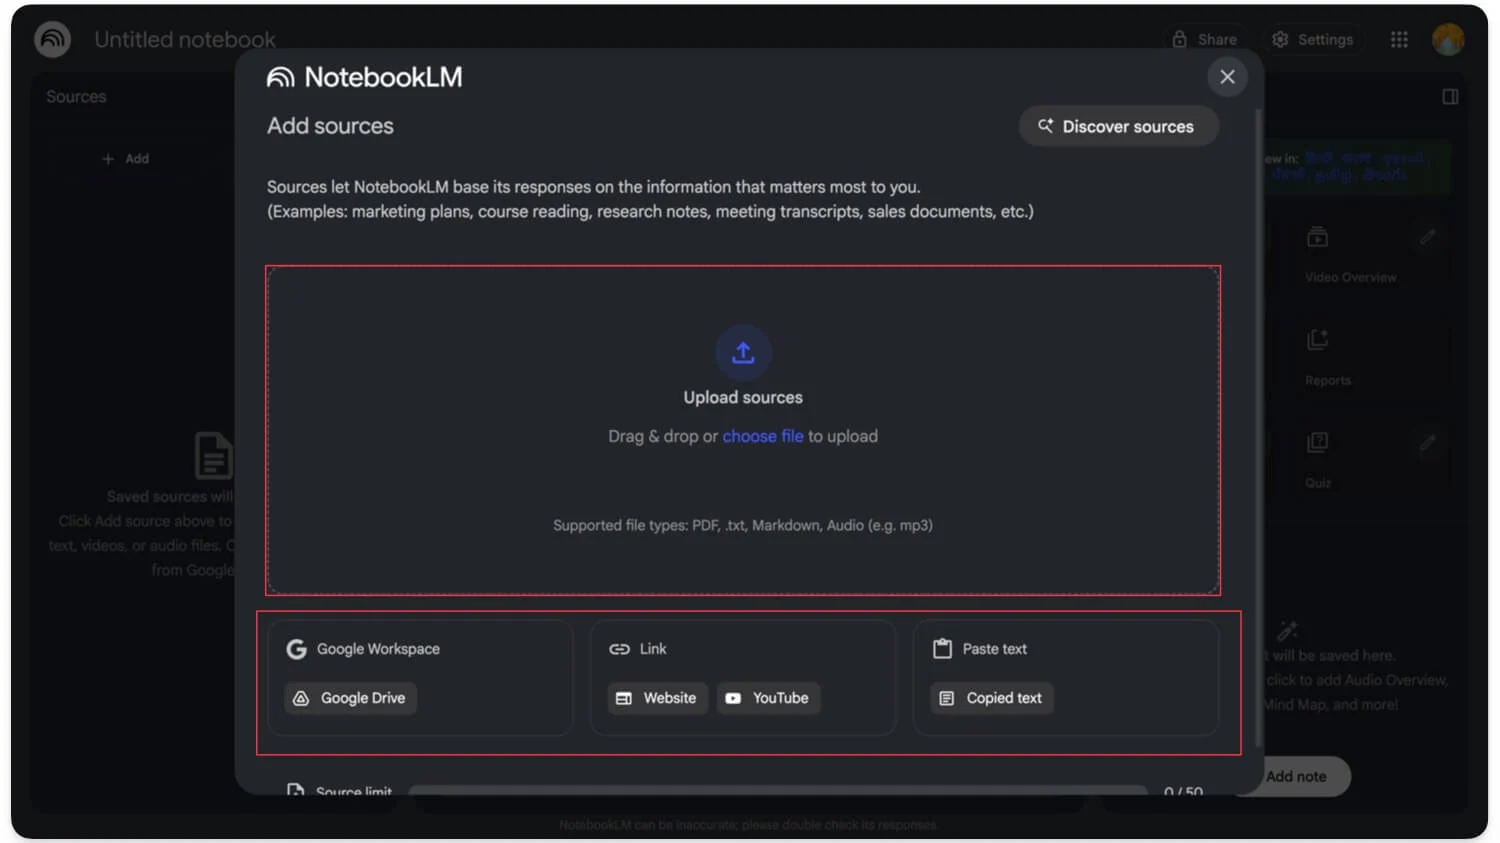Click the source limit progress bar

pyautogui.click(x=777, y=790)
